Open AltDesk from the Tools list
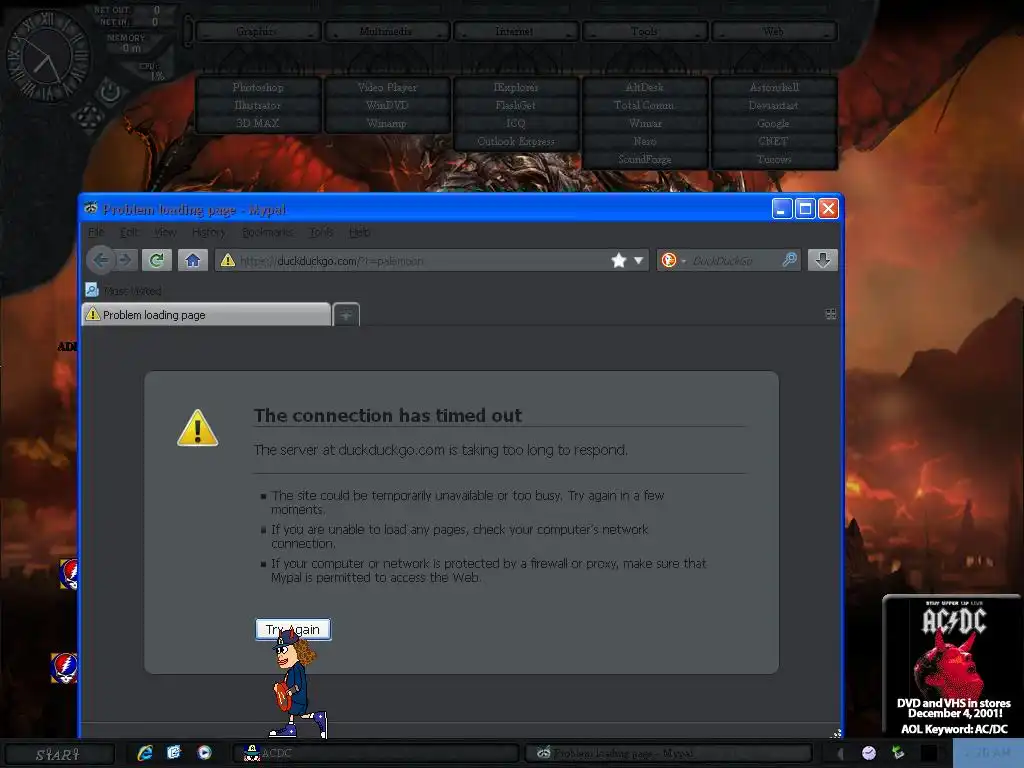Viewport: 1024px width, 768px height. coord(644,87)
